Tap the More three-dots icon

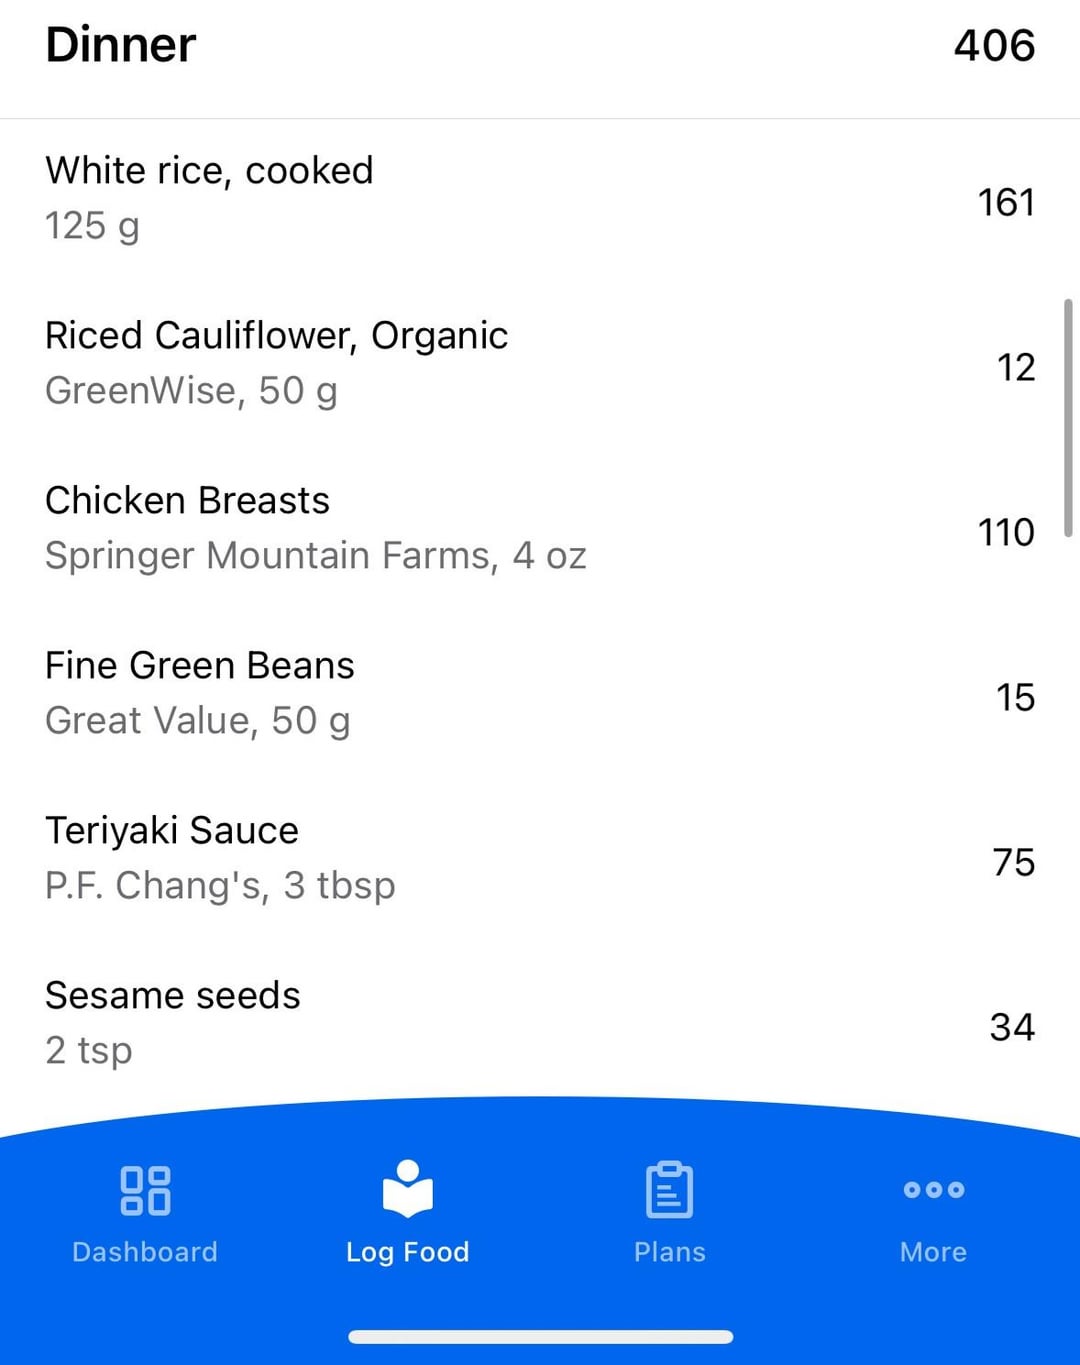coord(933,1189)
